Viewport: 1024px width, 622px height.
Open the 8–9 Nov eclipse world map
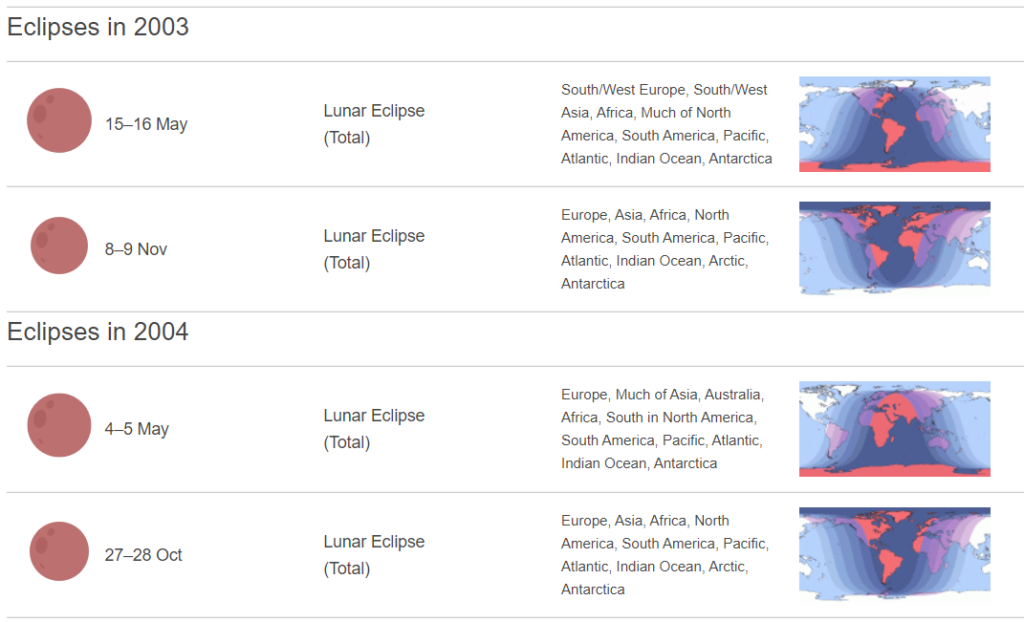(894, 248)
